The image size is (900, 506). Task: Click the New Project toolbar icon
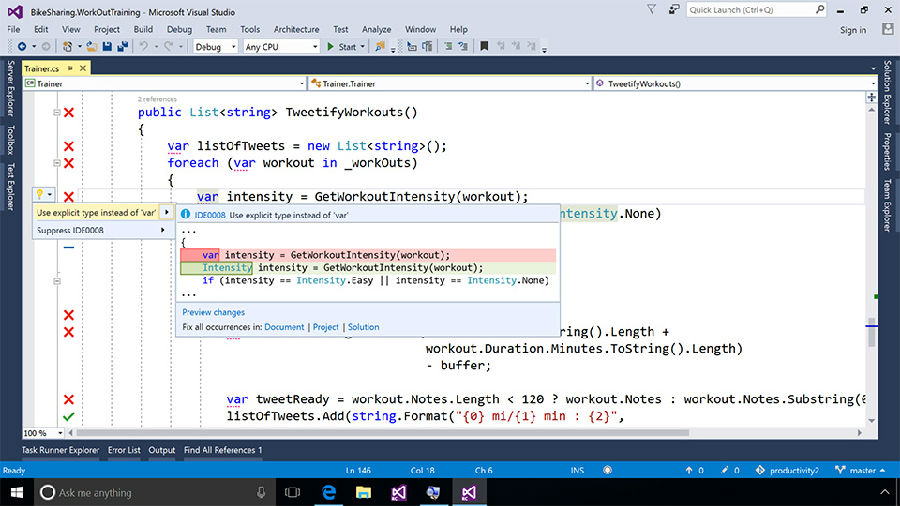pyautogui.click(x=68, y=46)
